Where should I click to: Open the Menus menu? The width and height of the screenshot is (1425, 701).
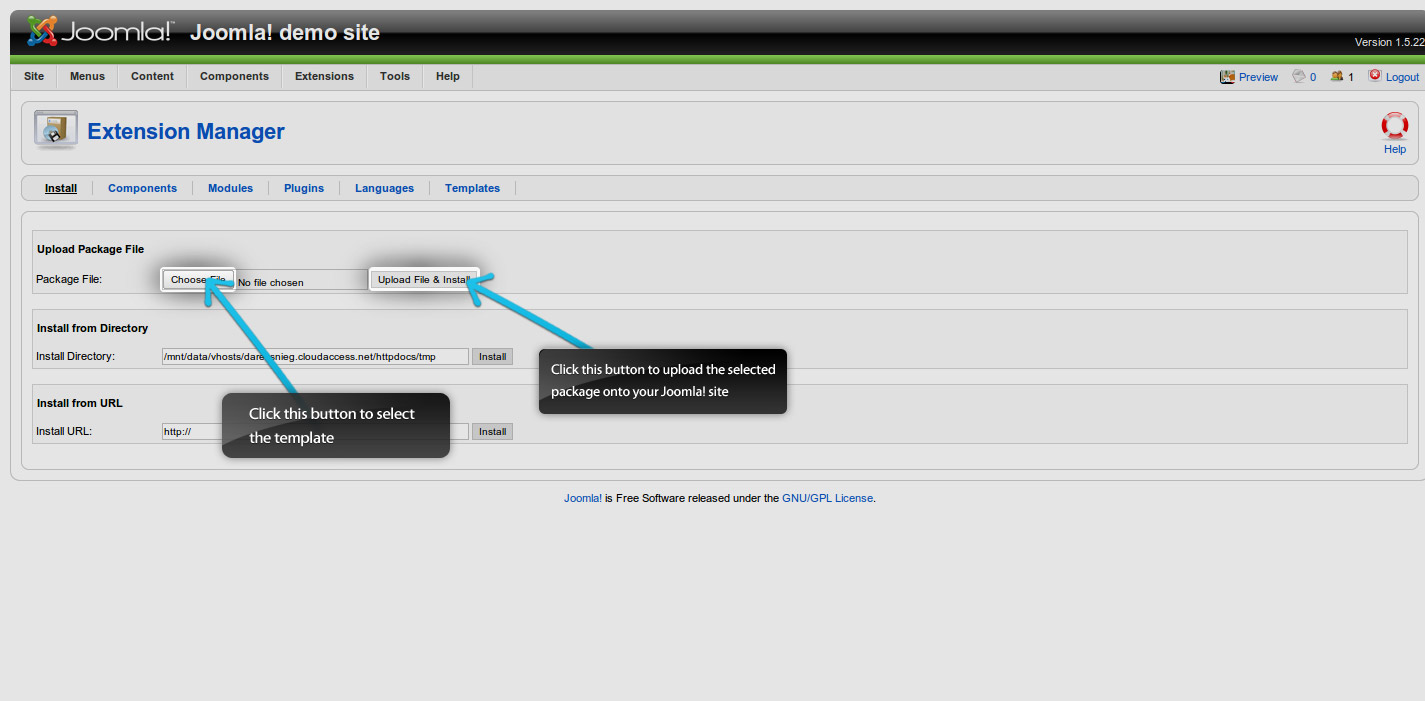[87, 76]
